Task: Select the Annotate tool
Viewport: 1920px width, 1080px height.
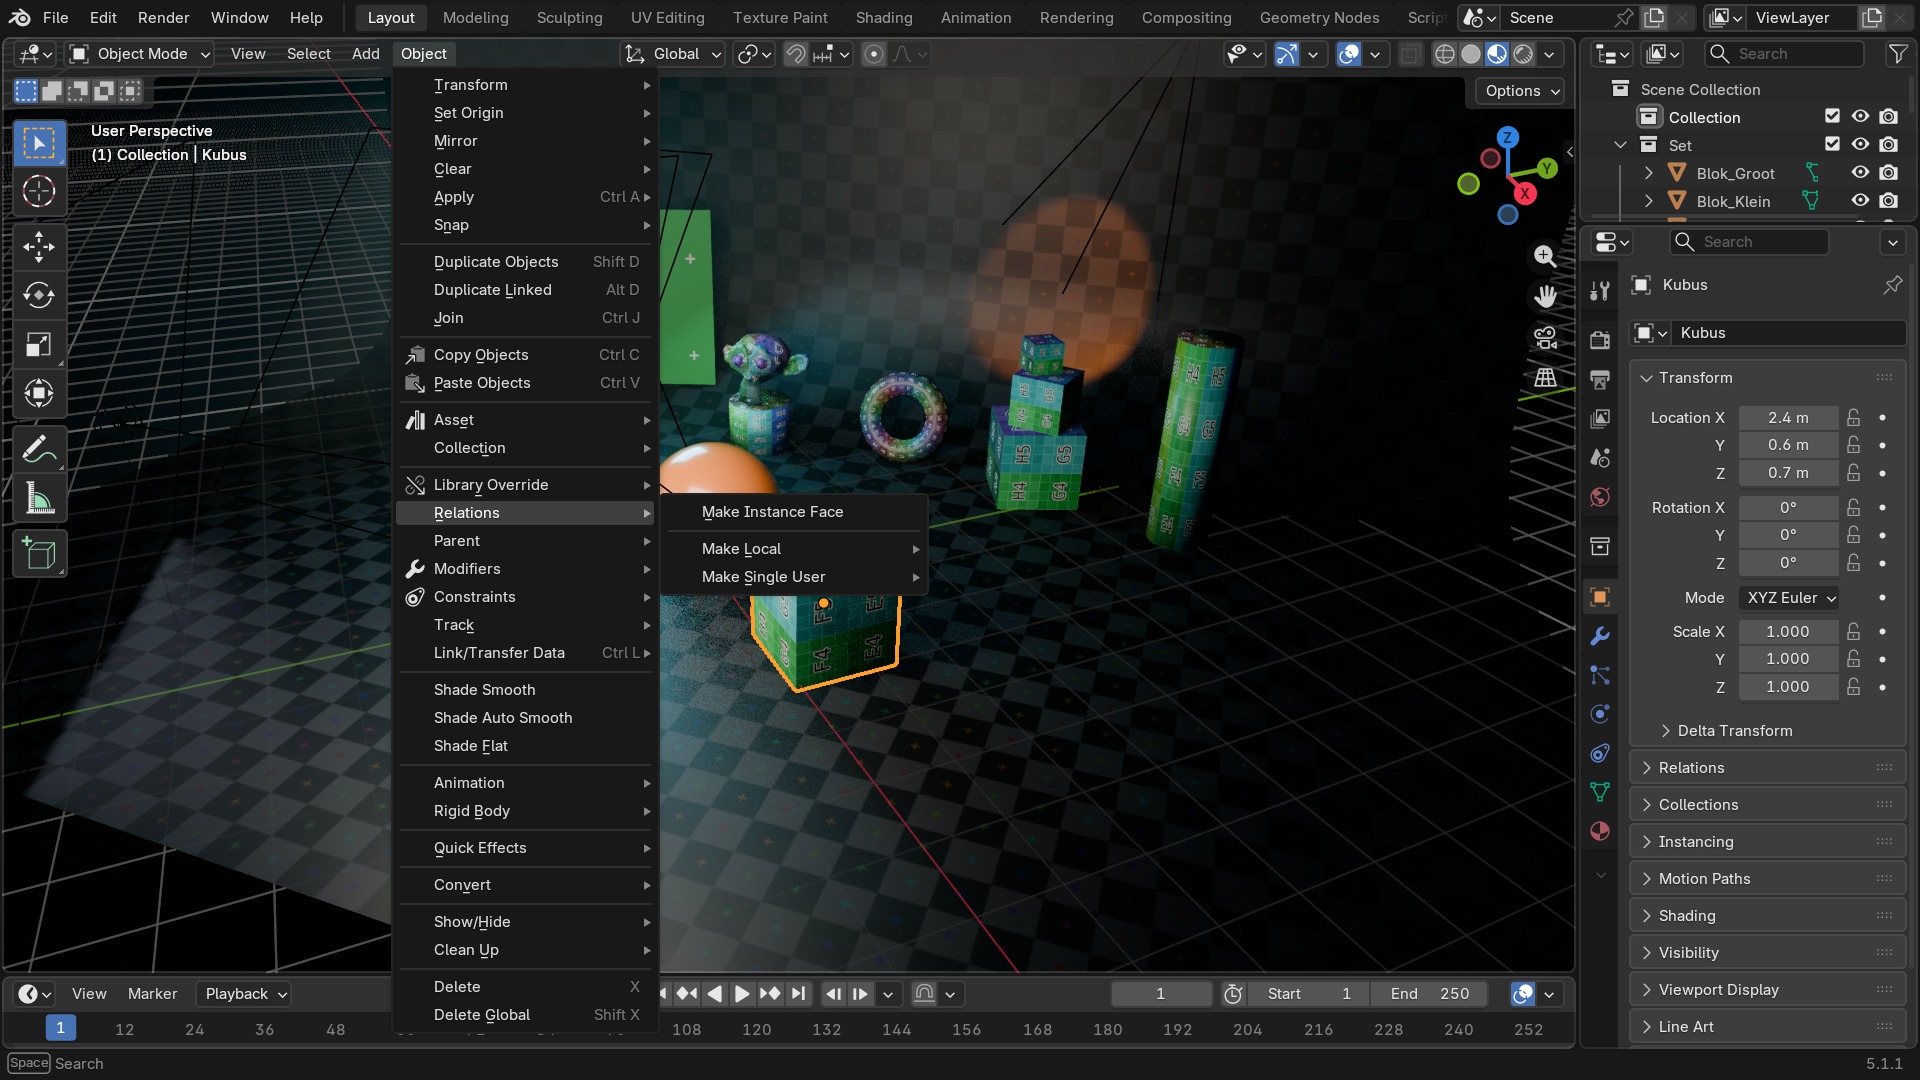Action: [x=39, y=449]
